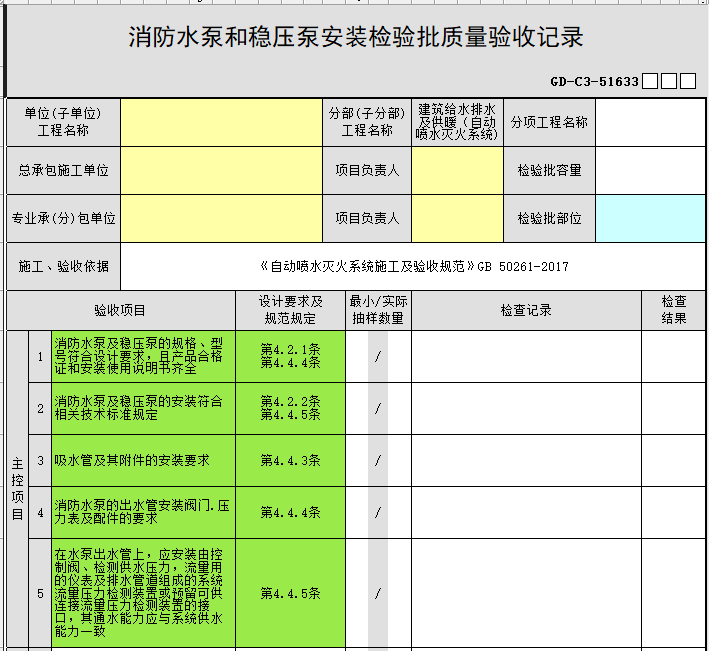
Task: Select the 验收项目 column header
Action: [121, 310]
